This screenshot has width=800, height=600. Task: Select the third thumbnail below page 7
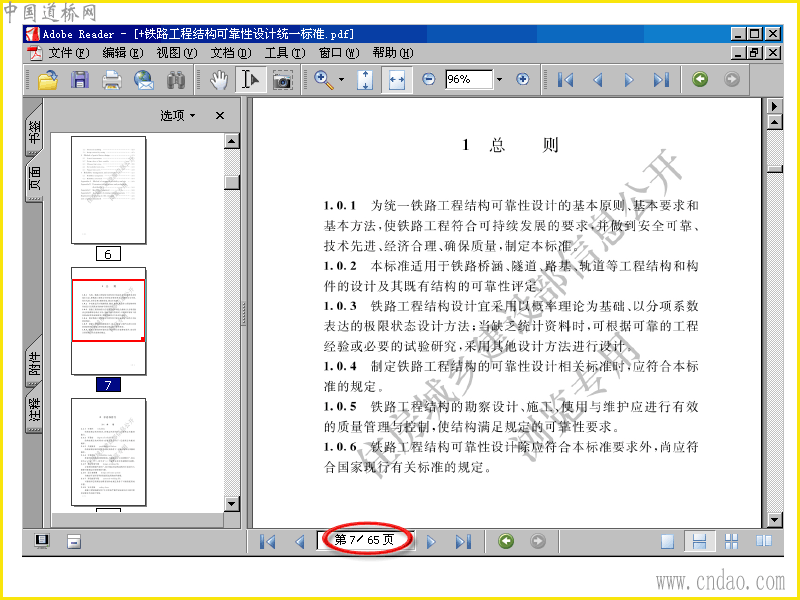[108, 452]
